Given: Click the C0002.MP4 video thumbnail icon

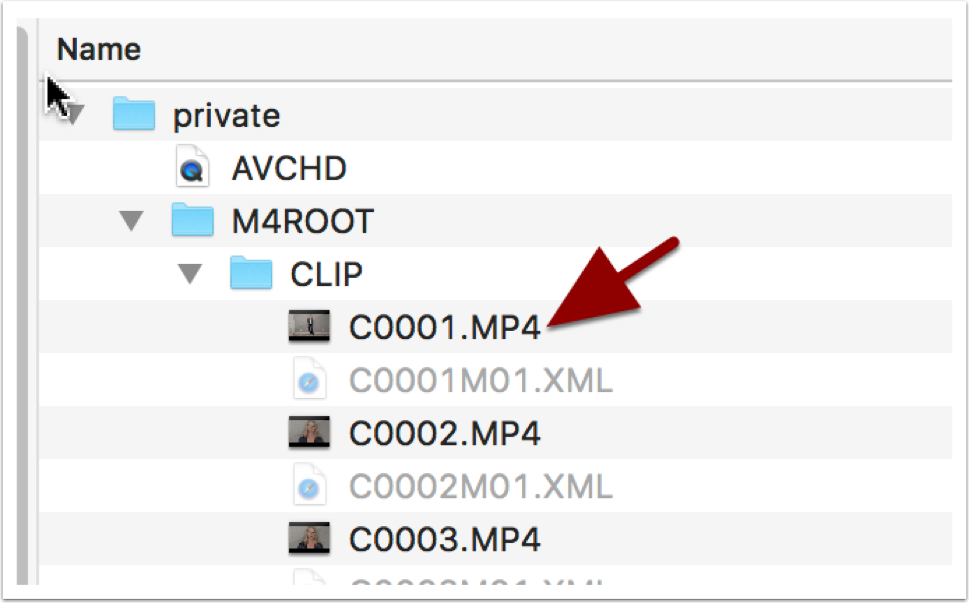Looking at the screenshot, I should click(309, 432).
